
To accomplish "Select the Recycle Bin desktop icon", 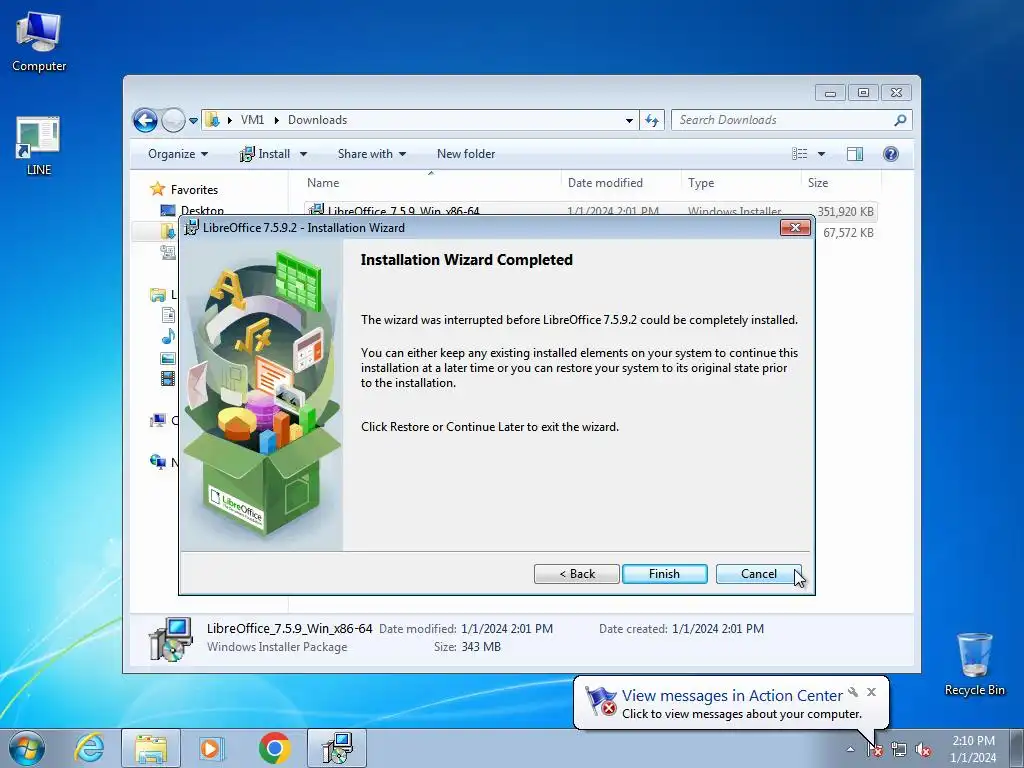I will tap(974, 664).
